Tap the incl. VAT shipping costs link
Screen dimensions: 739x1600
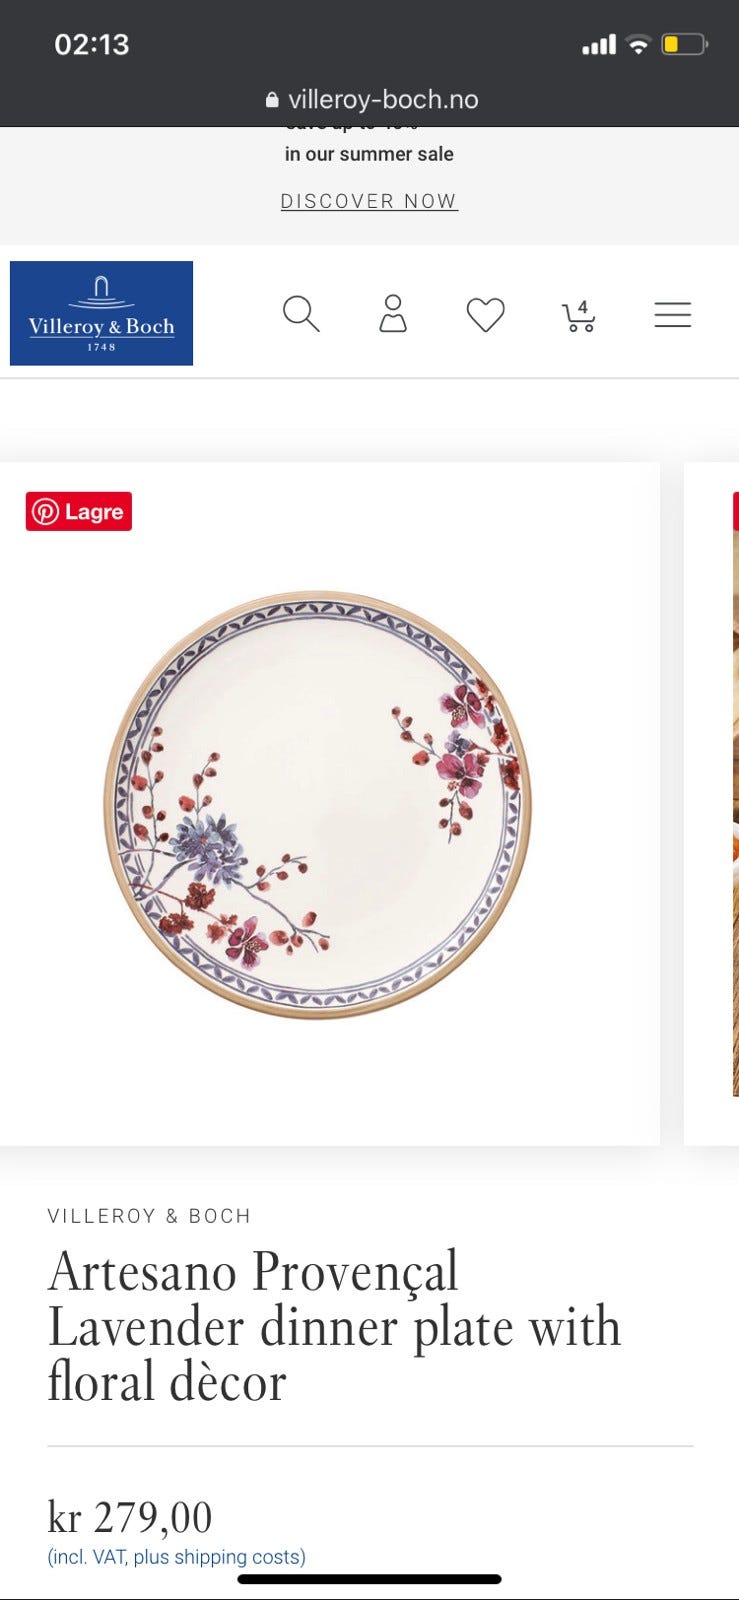point(176,1557)
